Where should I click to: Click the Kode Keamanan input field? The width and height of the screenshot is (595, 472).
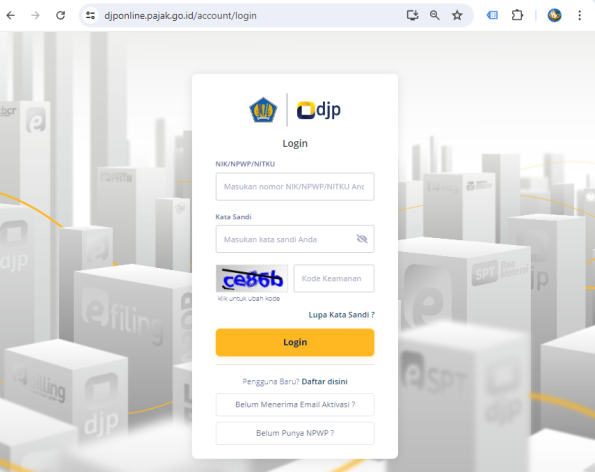point(334,278)
